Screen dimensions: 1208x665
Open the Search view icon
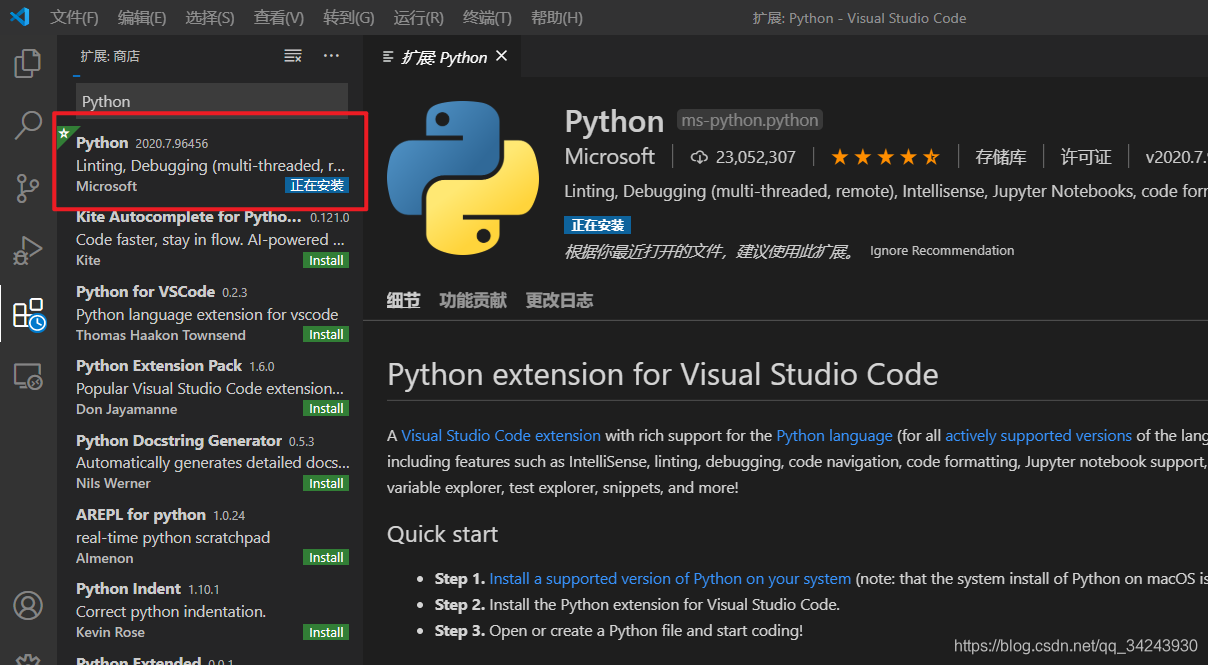tap(28, 125)
